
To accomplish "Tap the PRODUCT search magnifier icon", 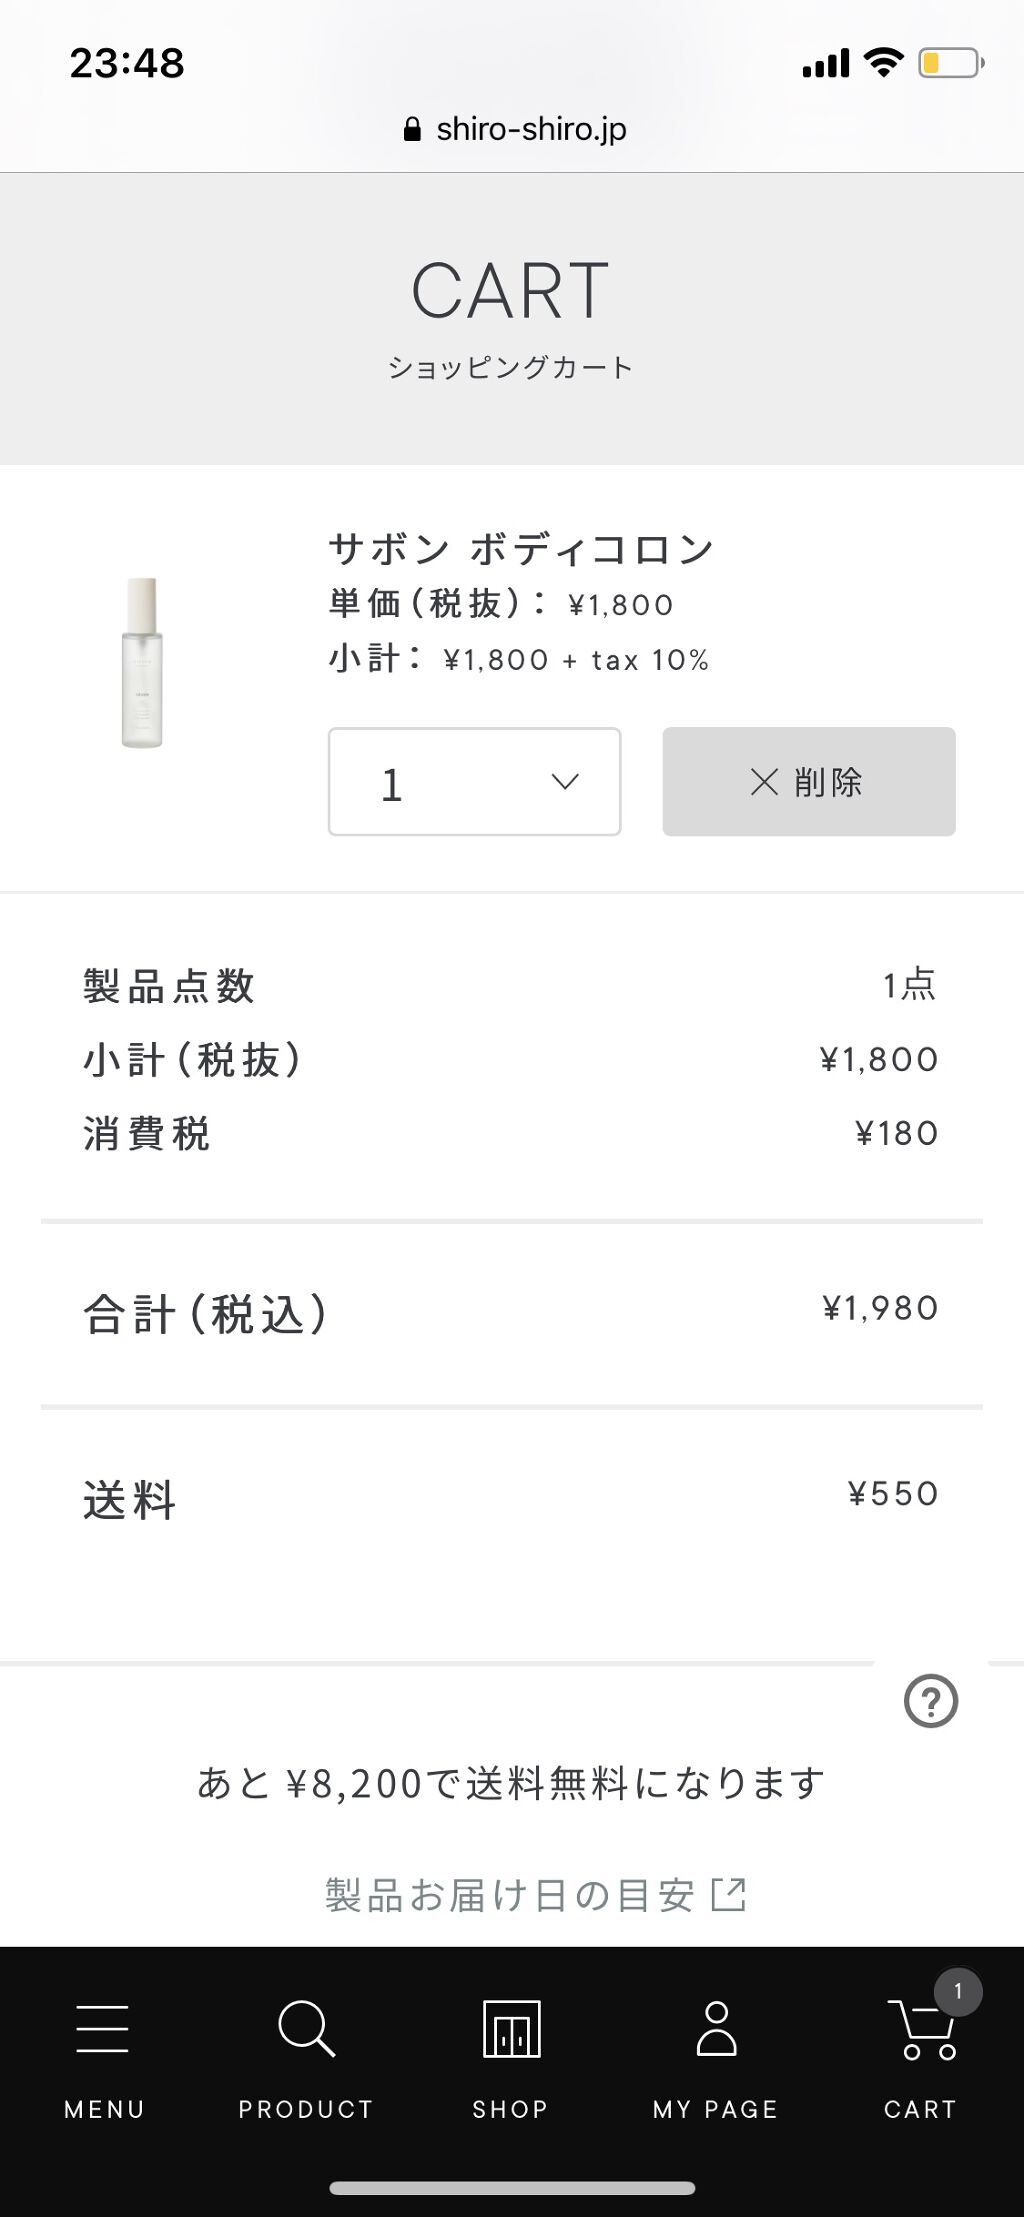I will 306,2028.
